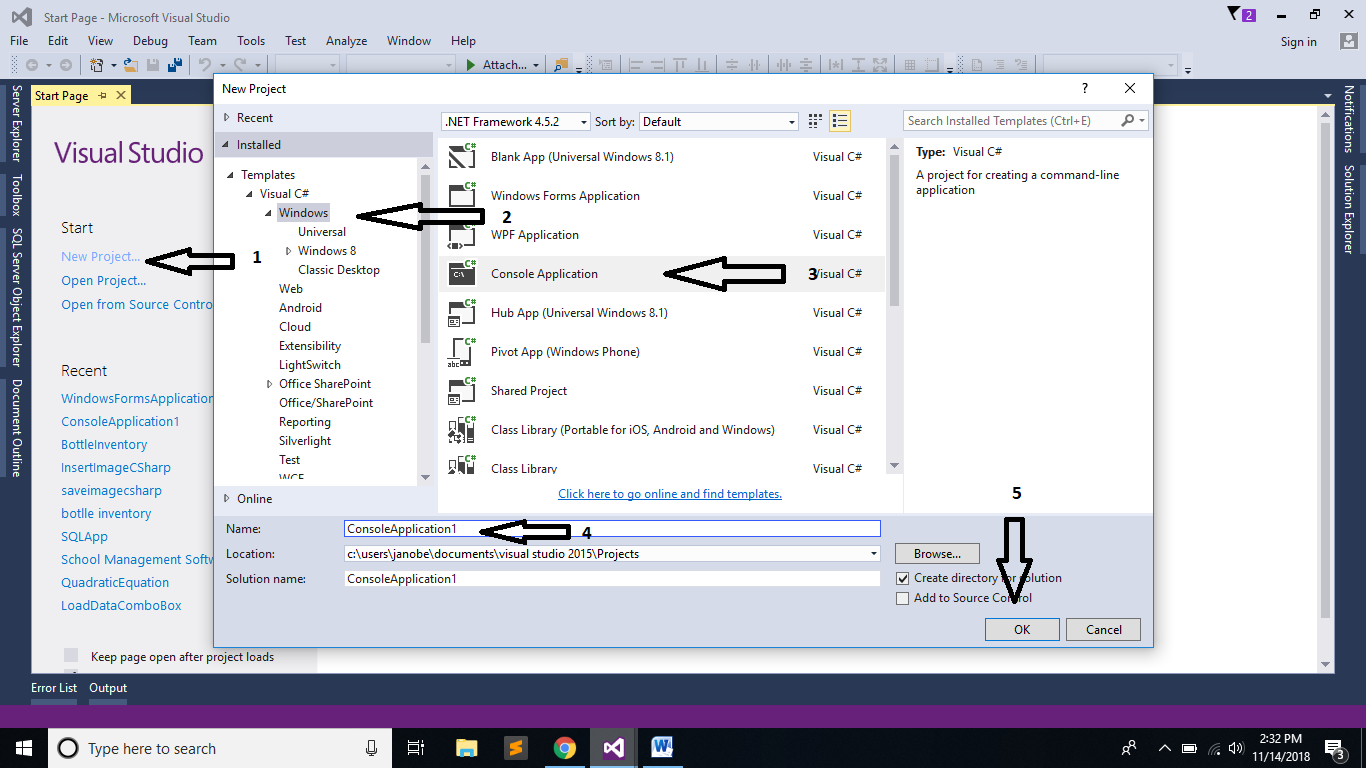Open the Attach button dropdown arrow
This screenshot has height=768, width=1366.
click(536, 65)
